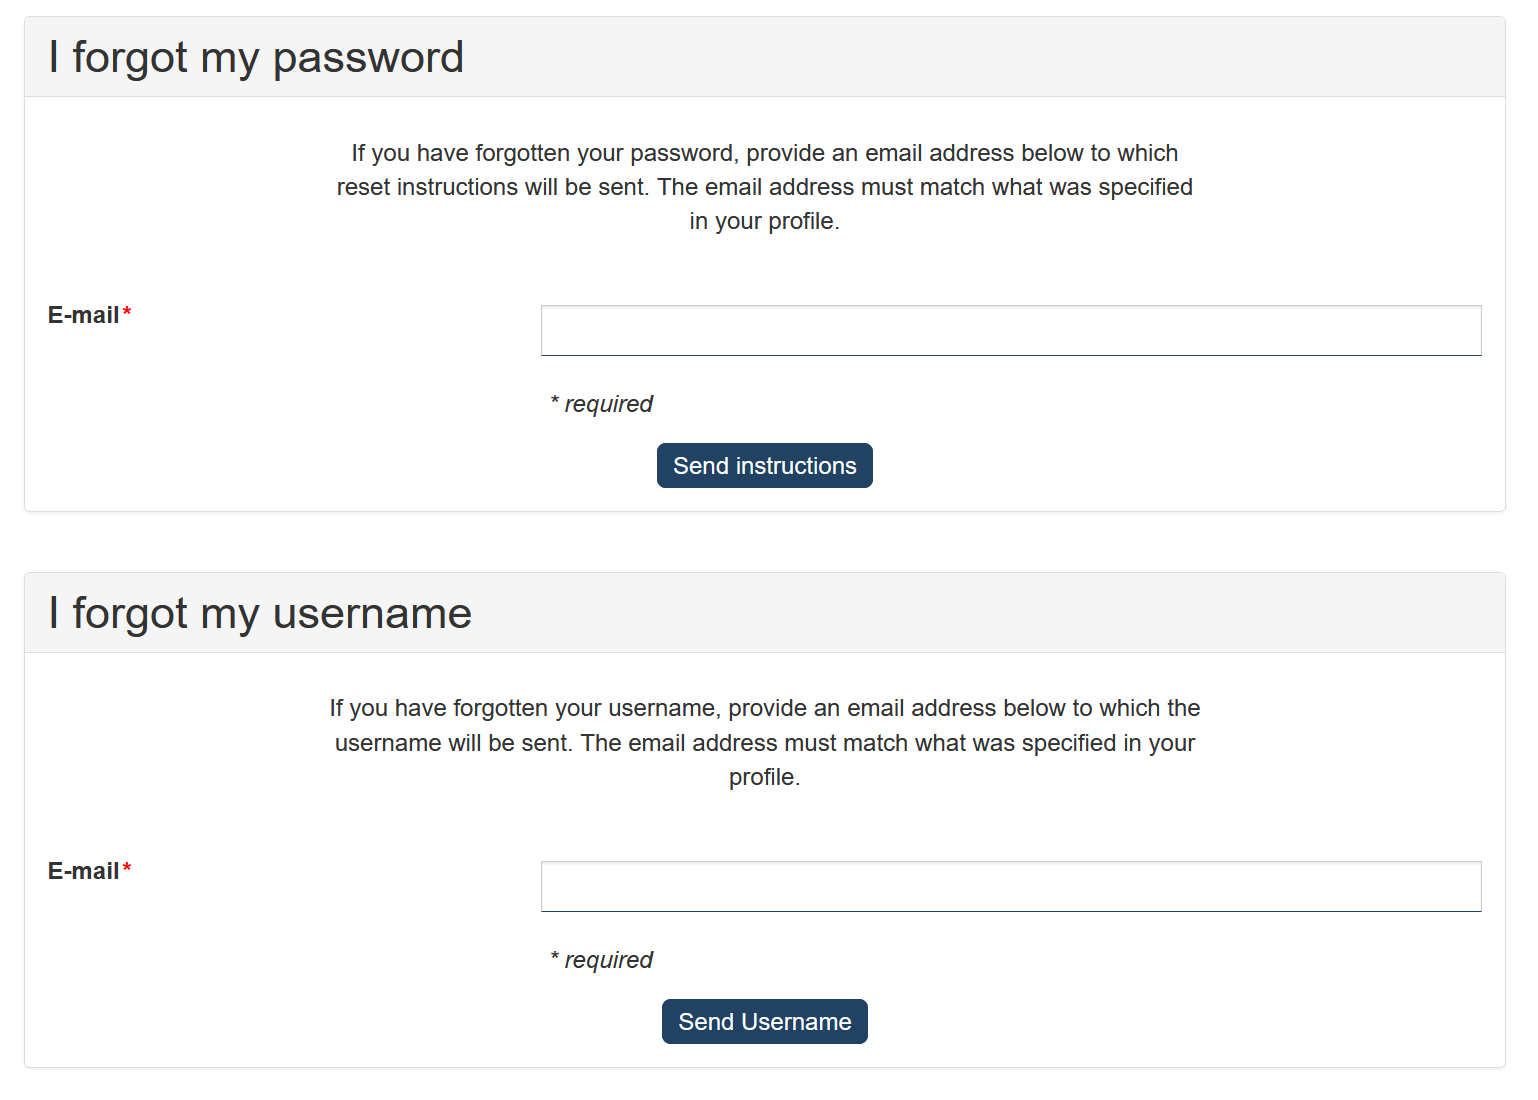
Task: Click "reset instructions will be sent" text line
Action: [492, 188]
